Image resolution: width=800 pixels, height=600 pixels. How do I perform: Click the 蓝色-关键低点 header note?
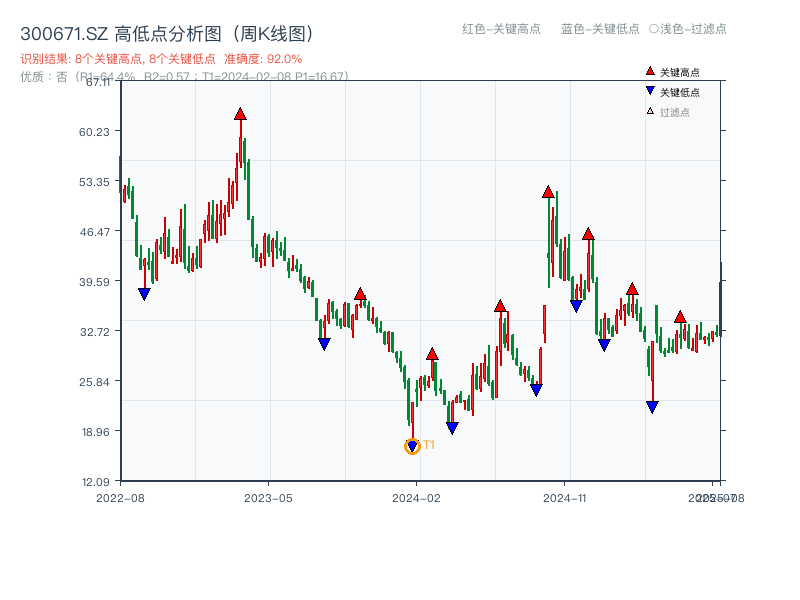tap(601, 29)
